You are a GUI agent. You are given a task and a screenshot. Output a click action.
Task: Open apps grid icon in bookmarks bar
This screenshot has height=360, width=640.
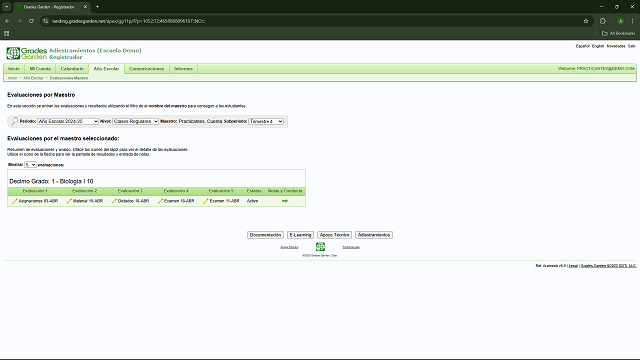[x=7, y=33]
